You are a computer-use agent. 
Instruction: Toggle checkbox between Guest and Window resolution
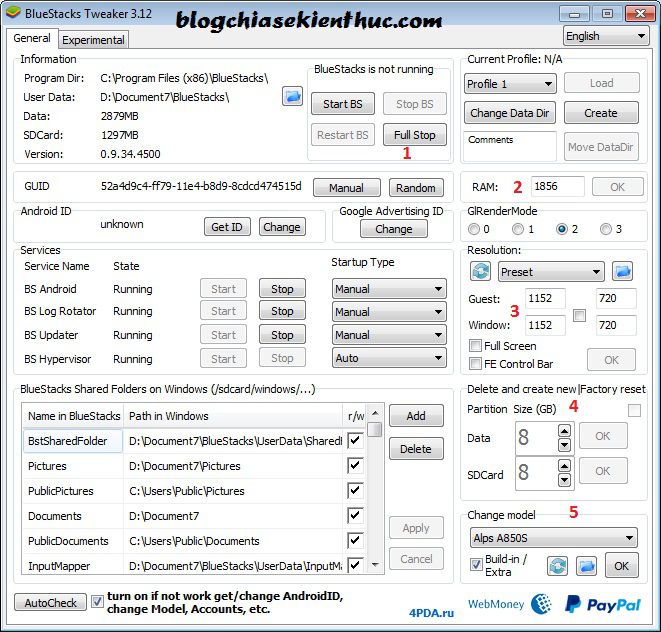[580, 315]
